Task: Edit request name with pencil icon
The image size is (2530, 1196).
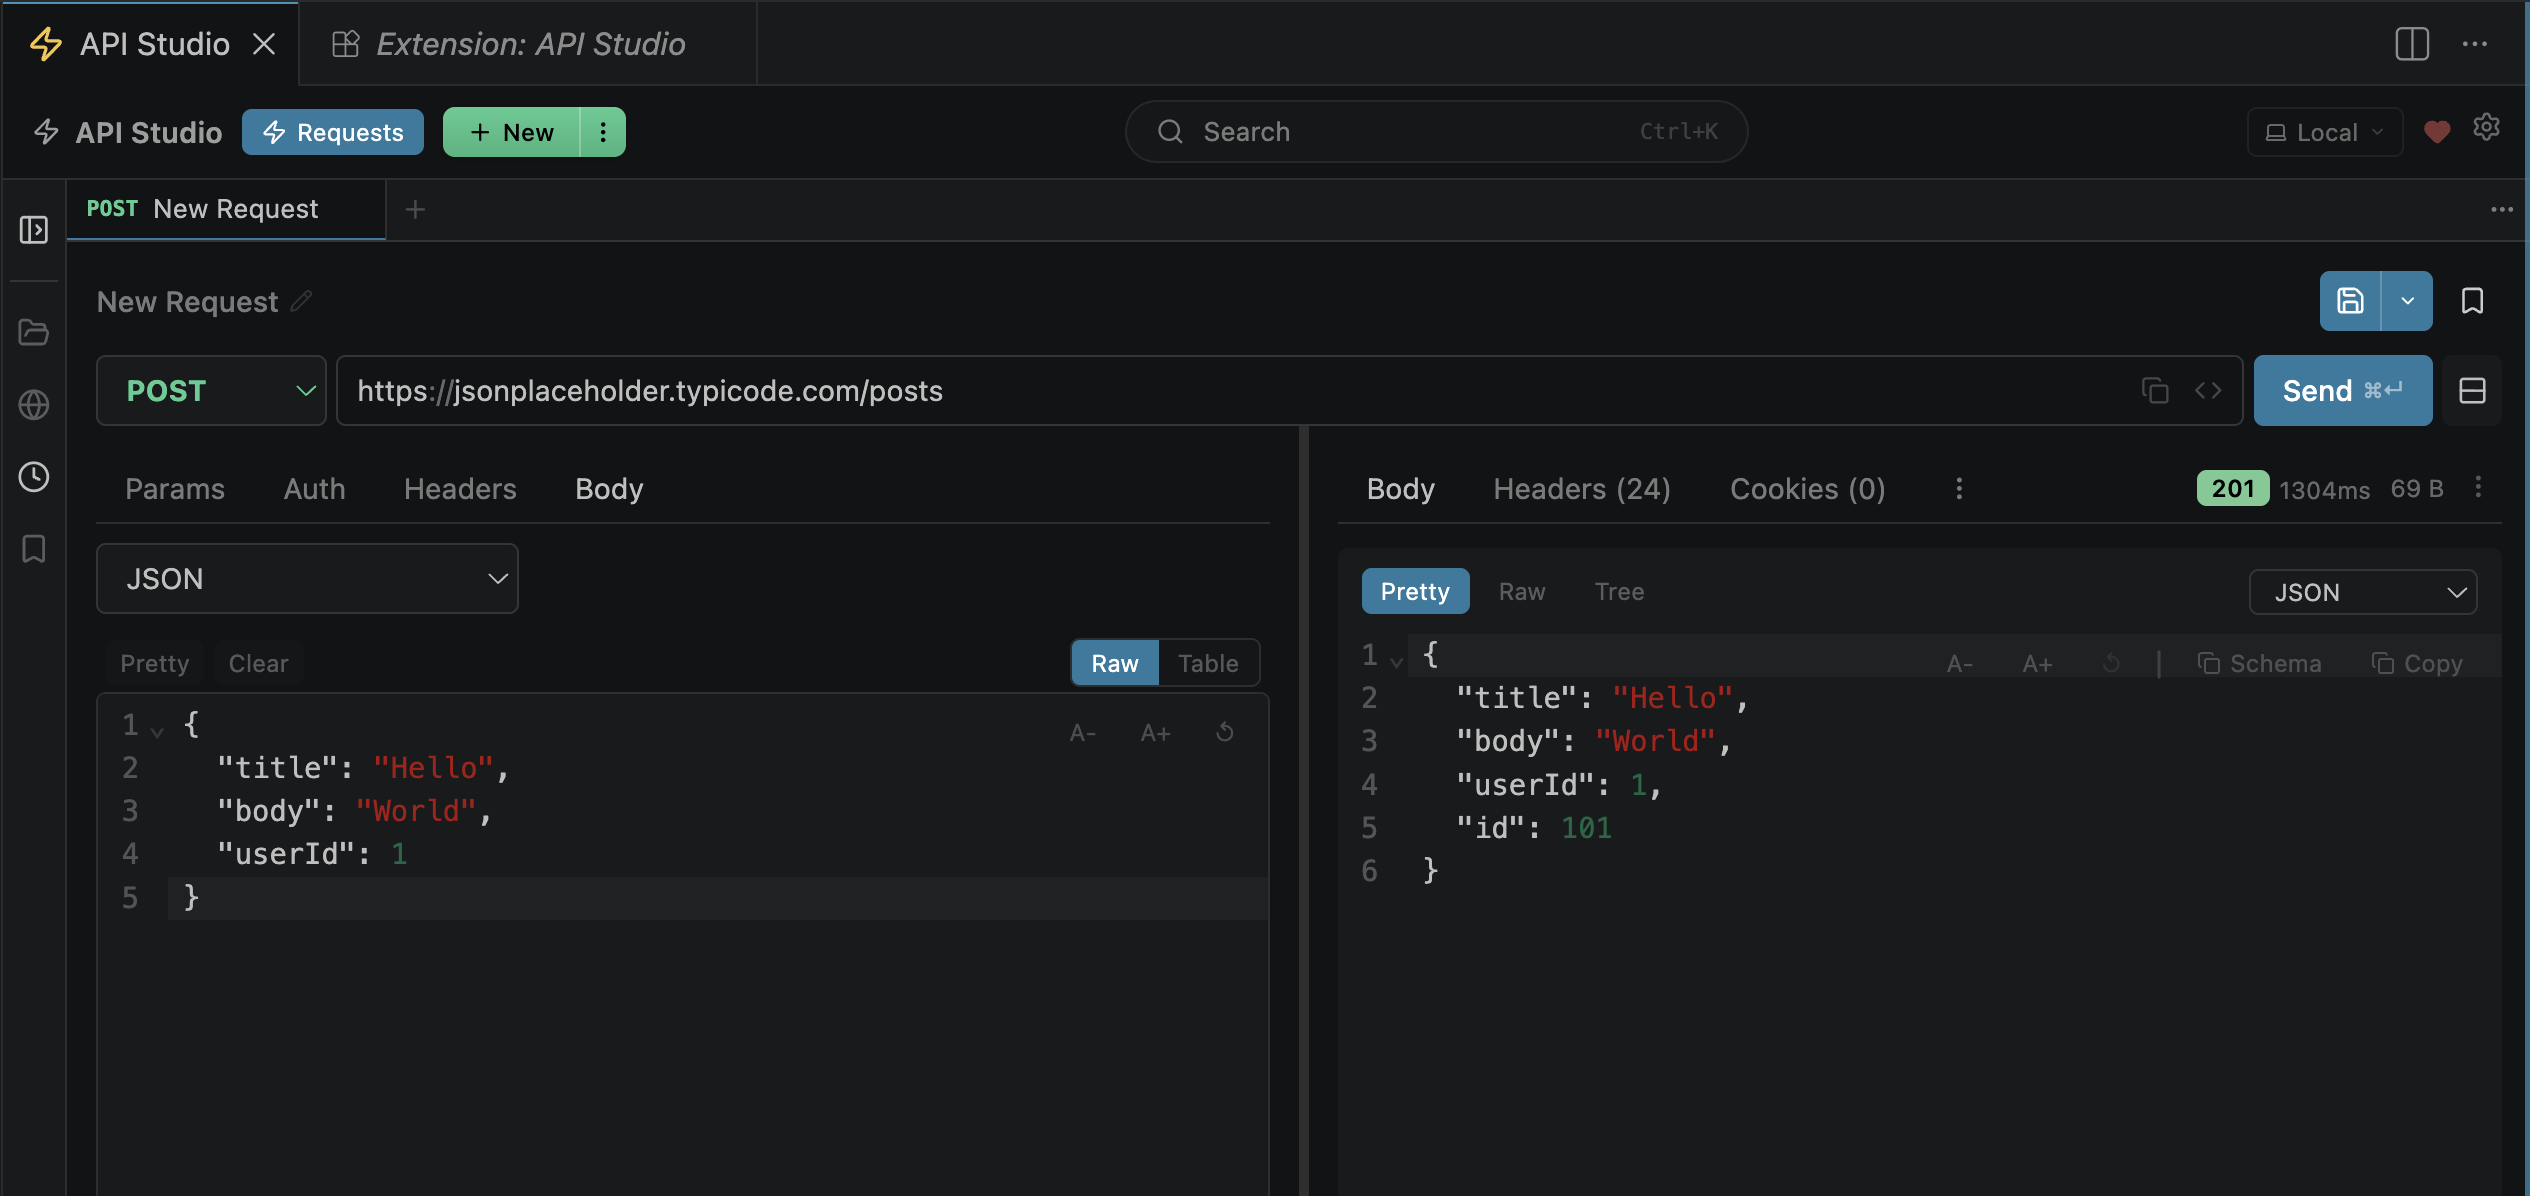Action: click(x=302, y=301)
